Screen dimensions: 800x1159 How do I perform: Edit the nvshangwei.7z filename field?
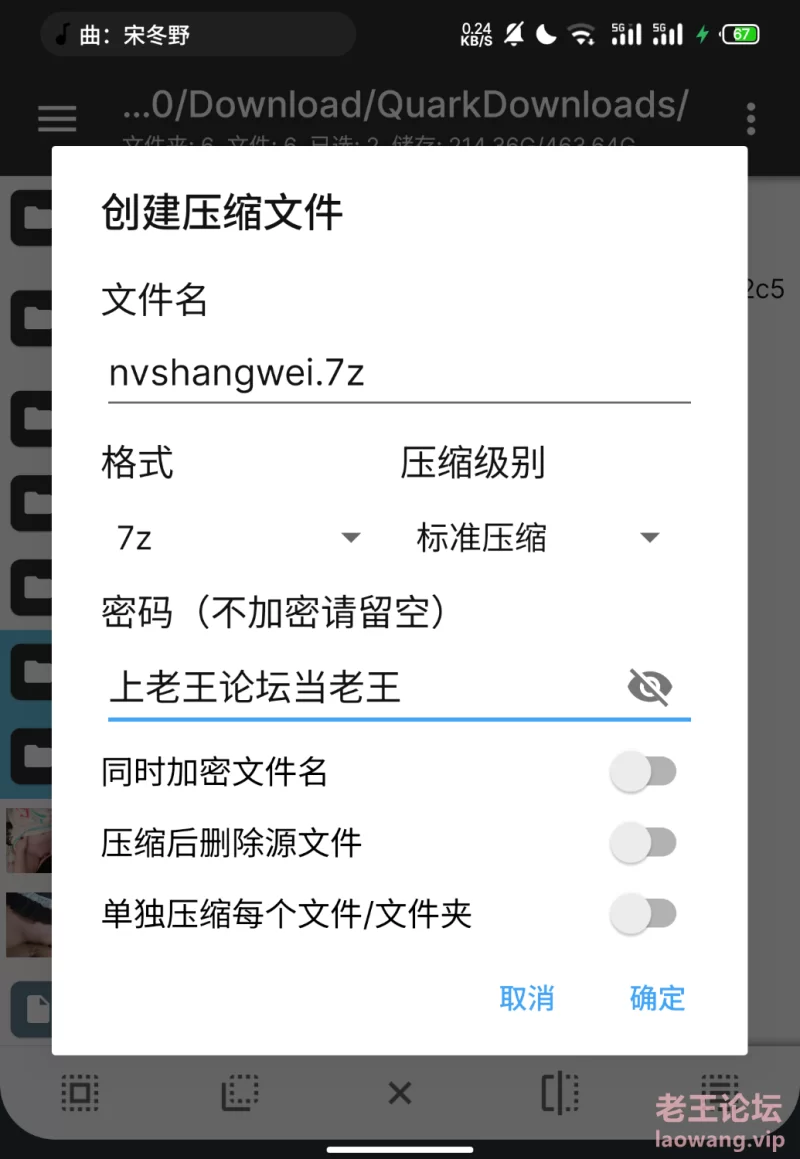(399, 373)
